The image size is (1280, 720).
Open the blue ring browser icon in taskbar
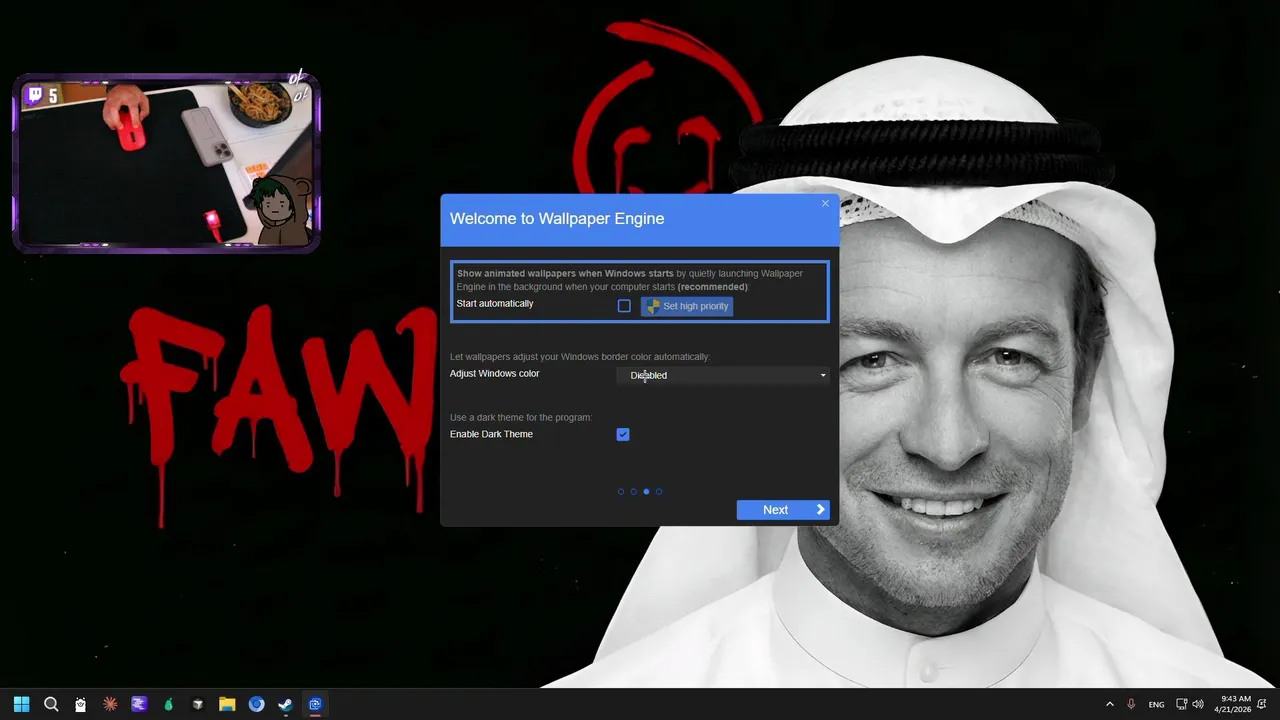[256, 704]
